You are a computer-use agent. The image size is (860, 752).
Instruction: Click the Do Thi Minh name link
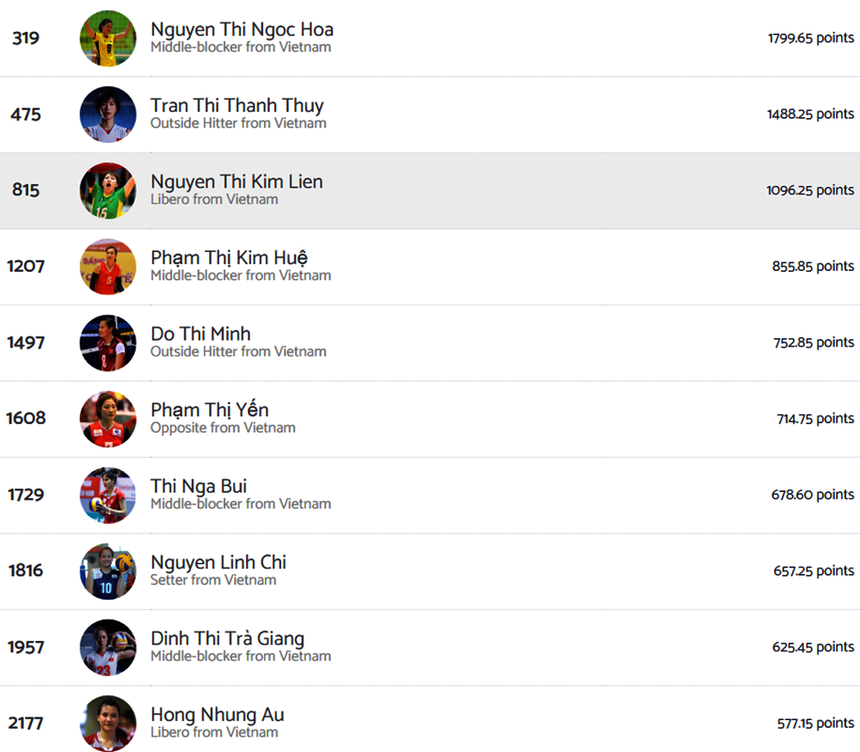pos(200,334)
